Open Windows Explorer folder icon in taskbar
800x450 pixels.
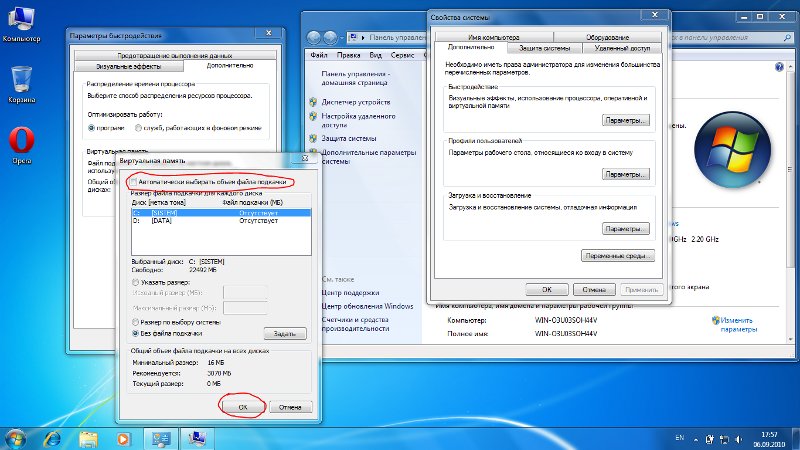coord(89,437)
